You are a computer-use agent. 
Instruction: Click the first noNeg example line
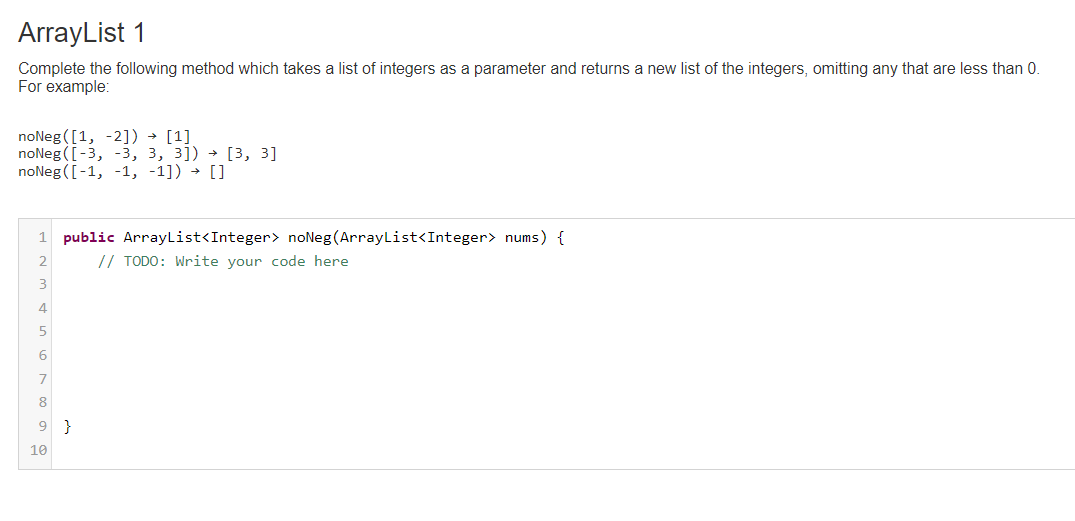point(104,136)
